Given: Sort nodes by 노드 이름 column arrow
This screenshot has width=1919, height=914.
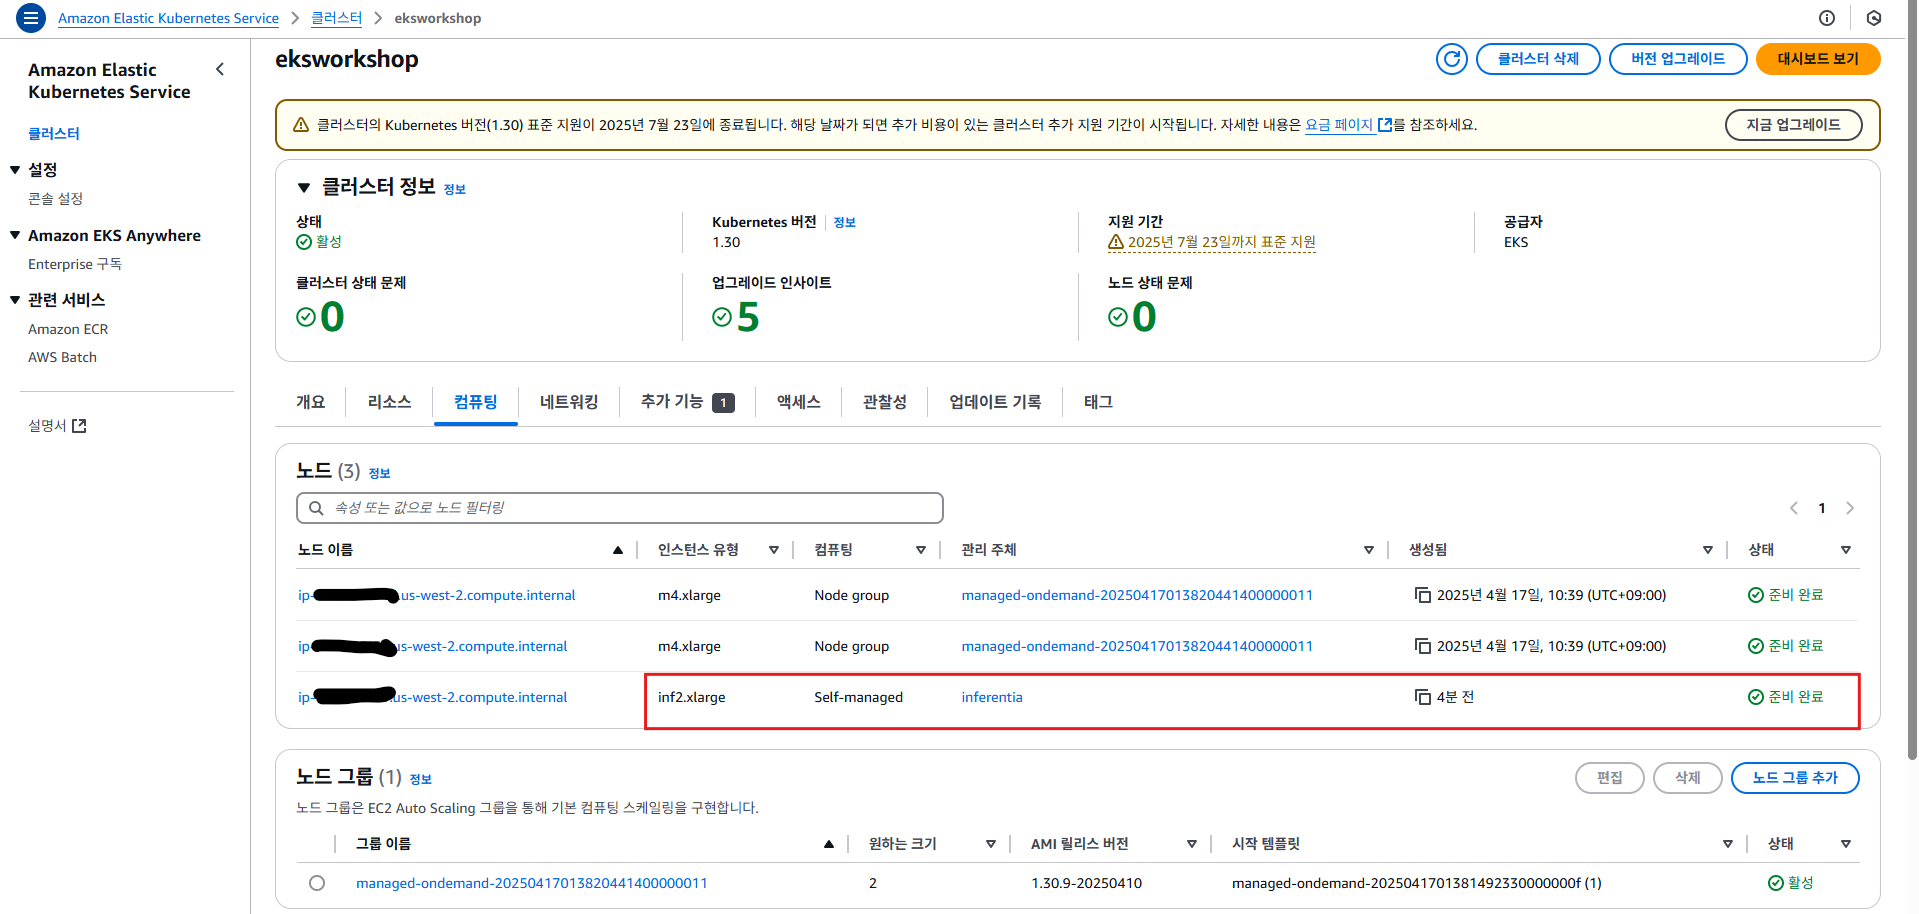Looking at the screenshot, I should point(618,550).
